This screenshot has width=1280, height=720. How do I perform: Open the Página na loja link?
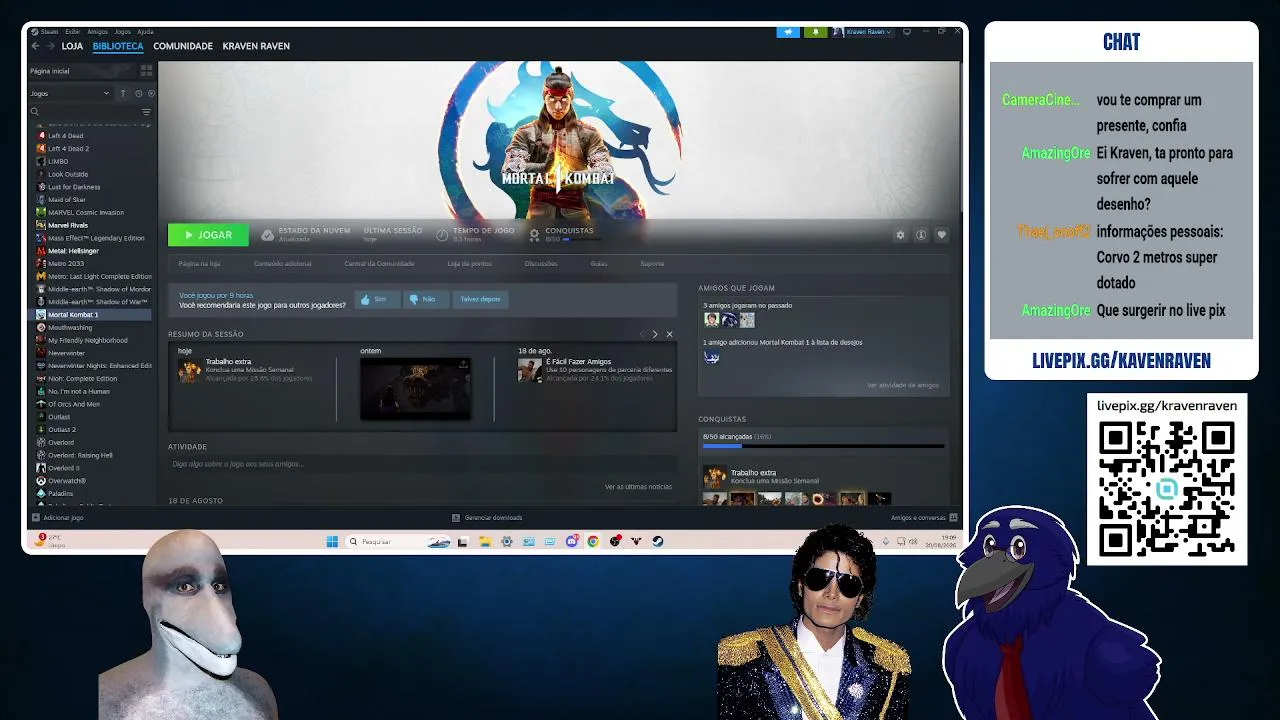[x=199, y=264]
